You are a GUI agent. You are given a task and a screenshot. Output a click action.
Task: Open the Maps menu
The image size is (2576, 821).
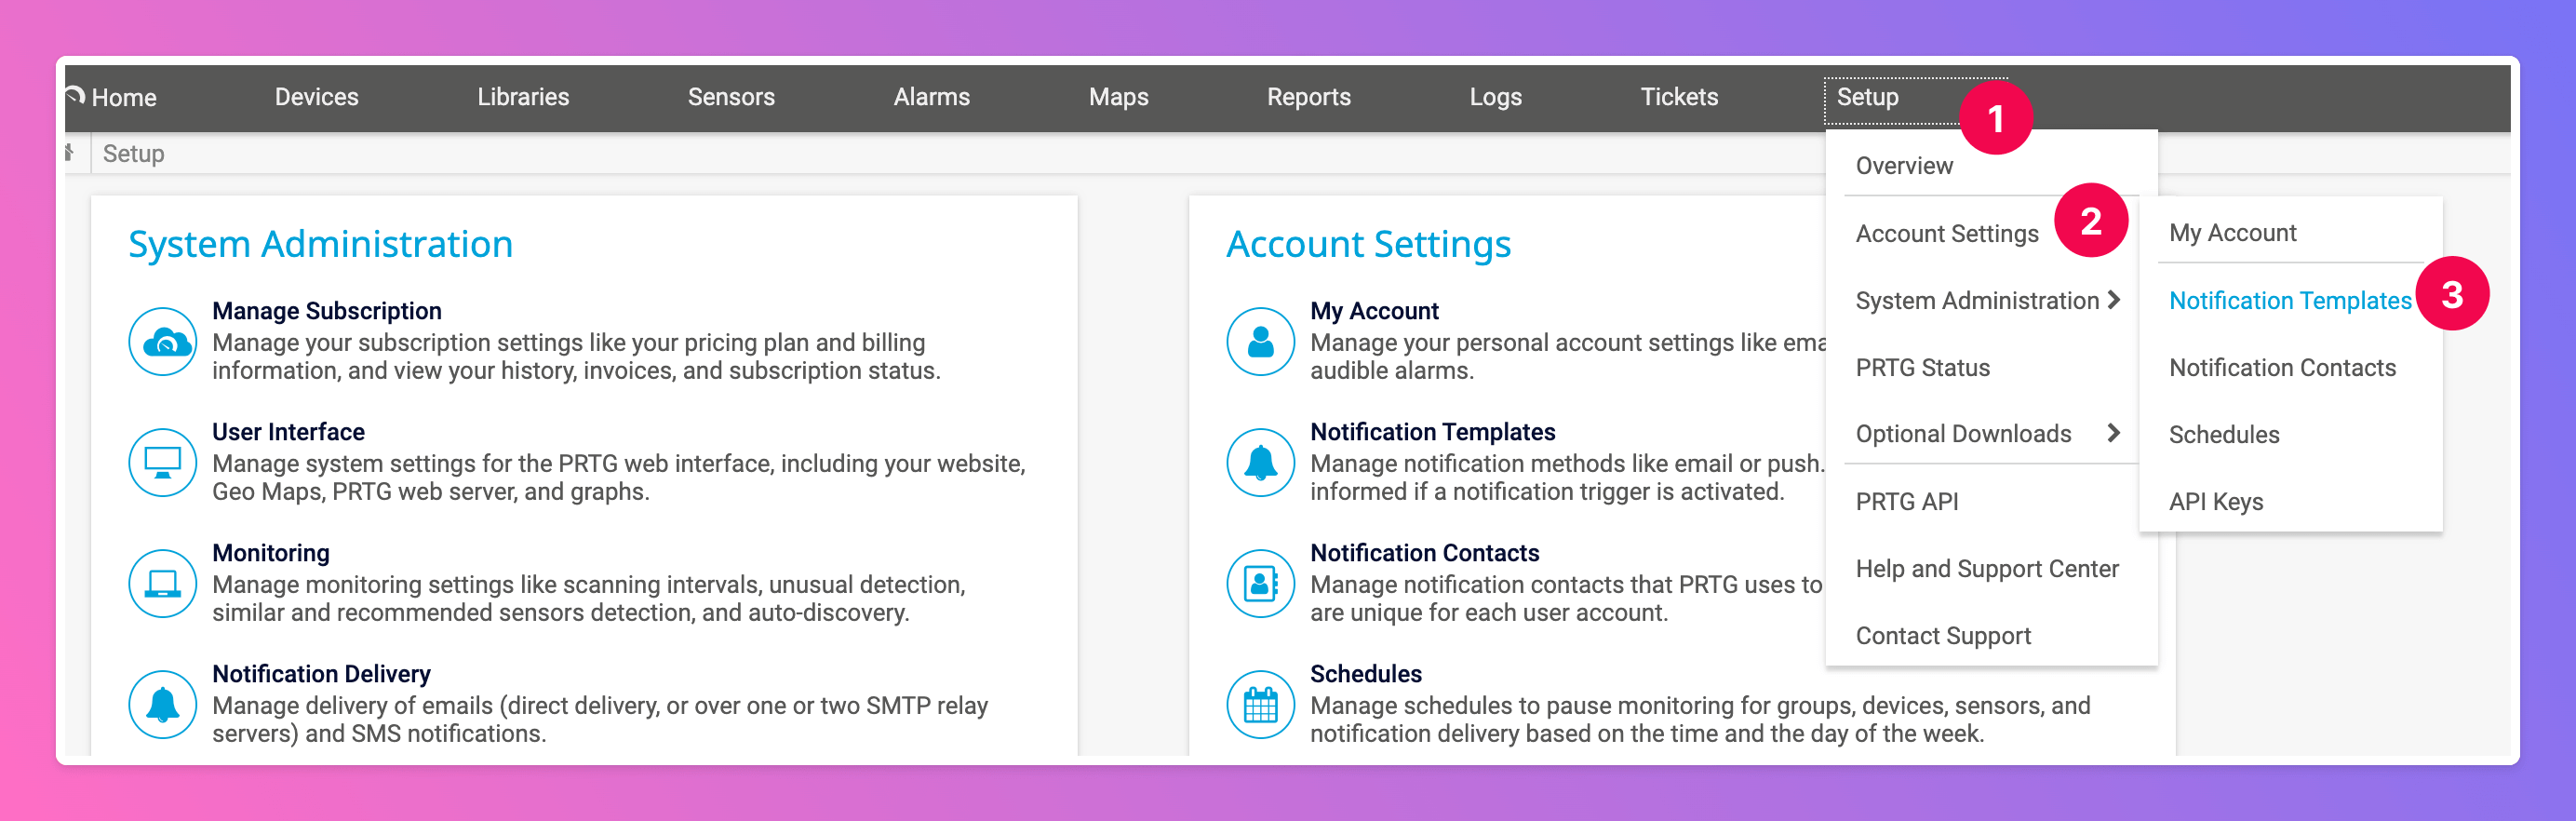[1118, 97]
